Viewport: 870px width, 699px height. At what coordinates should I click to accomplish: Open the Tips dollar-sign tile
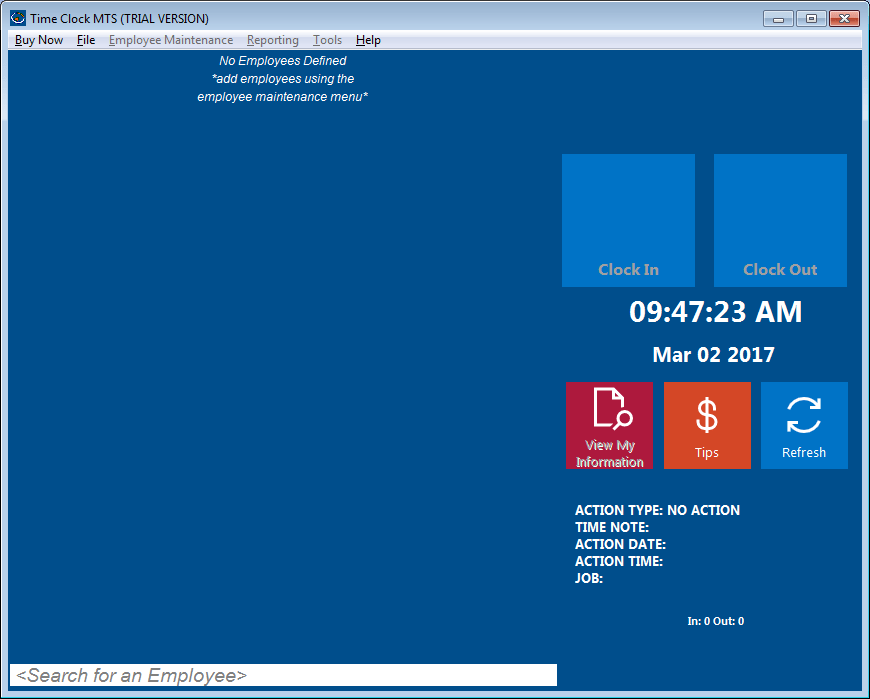click(707, 425)
